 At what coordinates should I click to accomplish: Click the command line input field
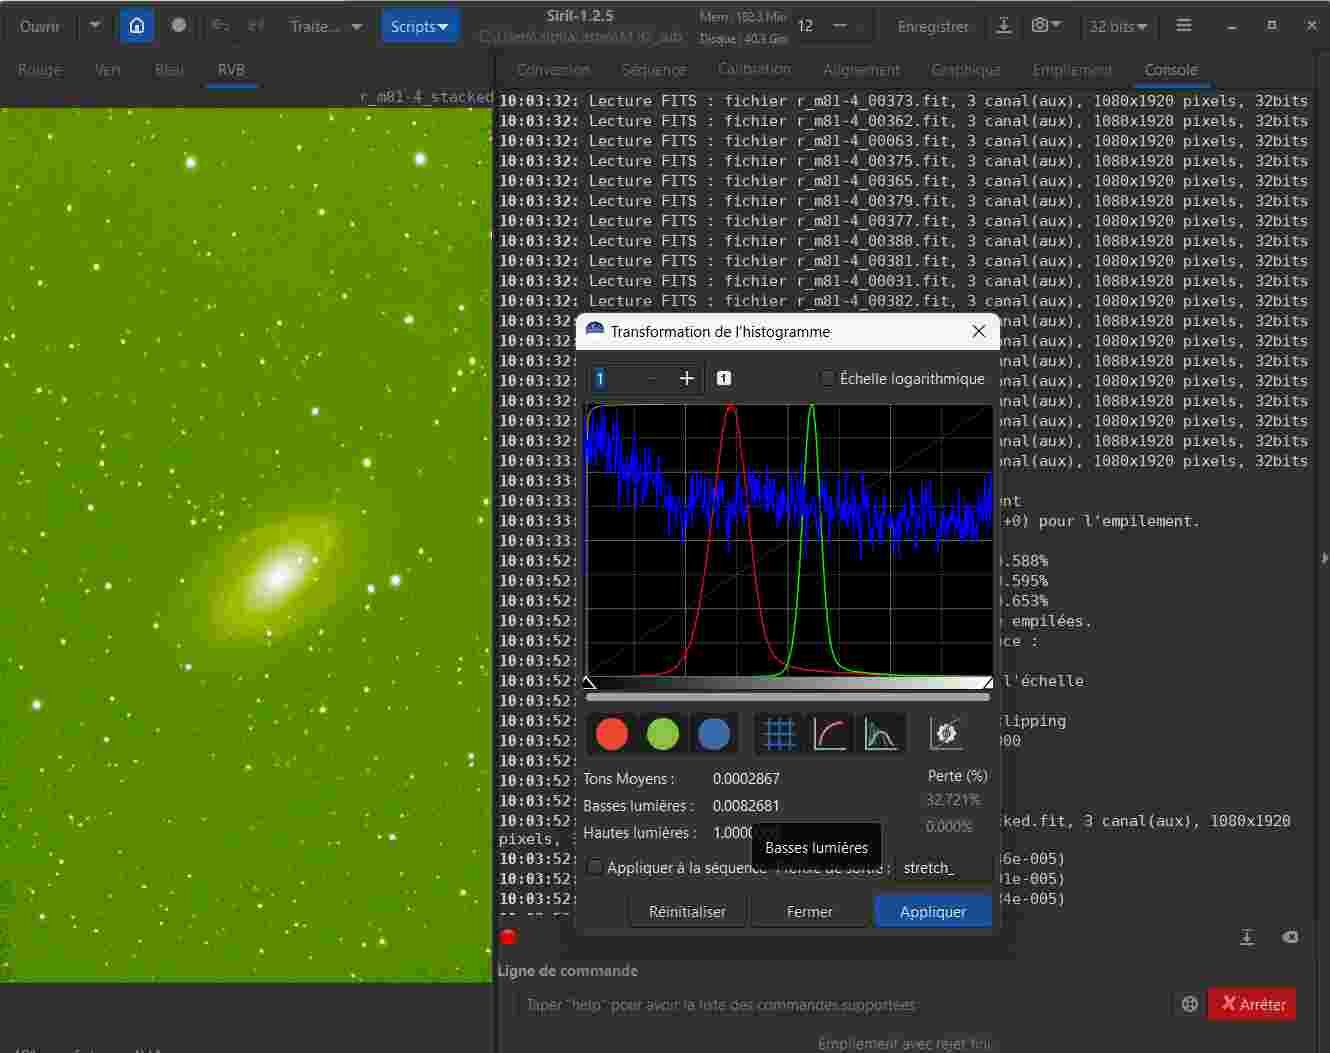840,1004
